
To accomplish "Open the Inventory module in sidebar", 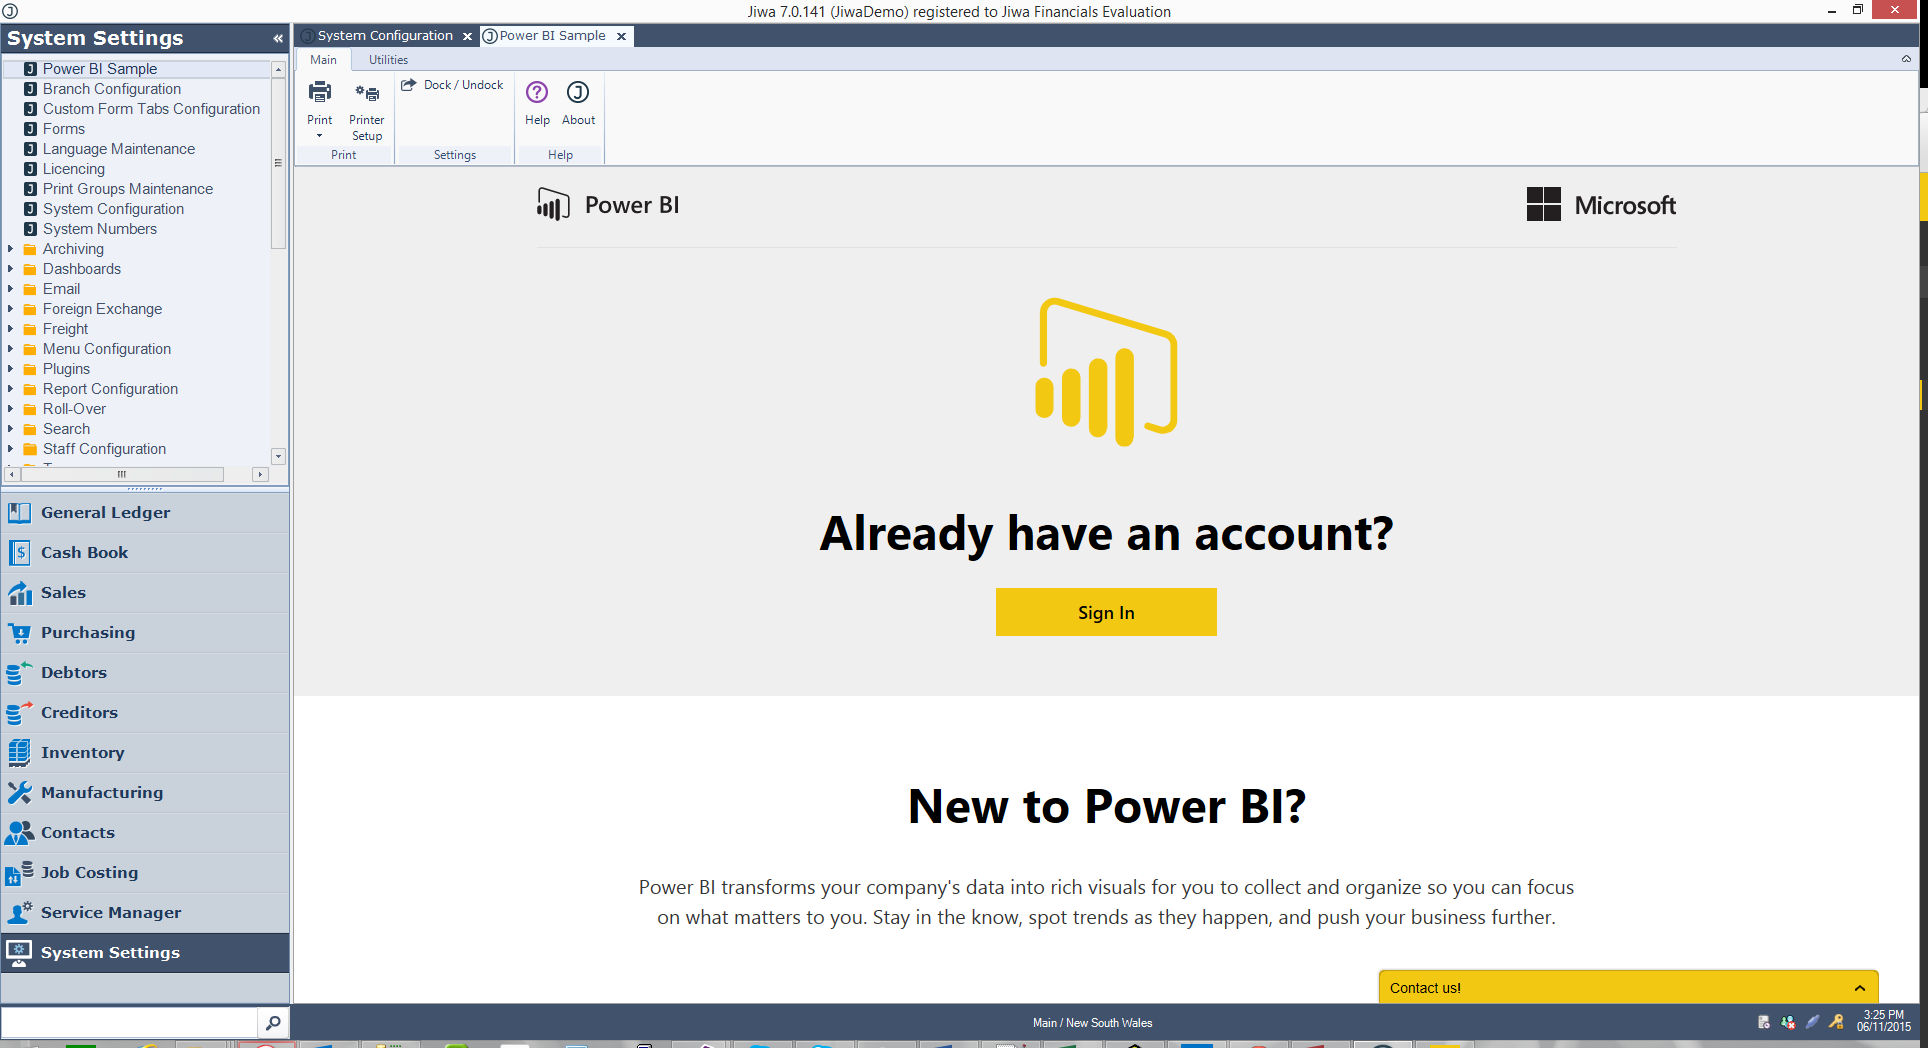I will tap(82, 752).
